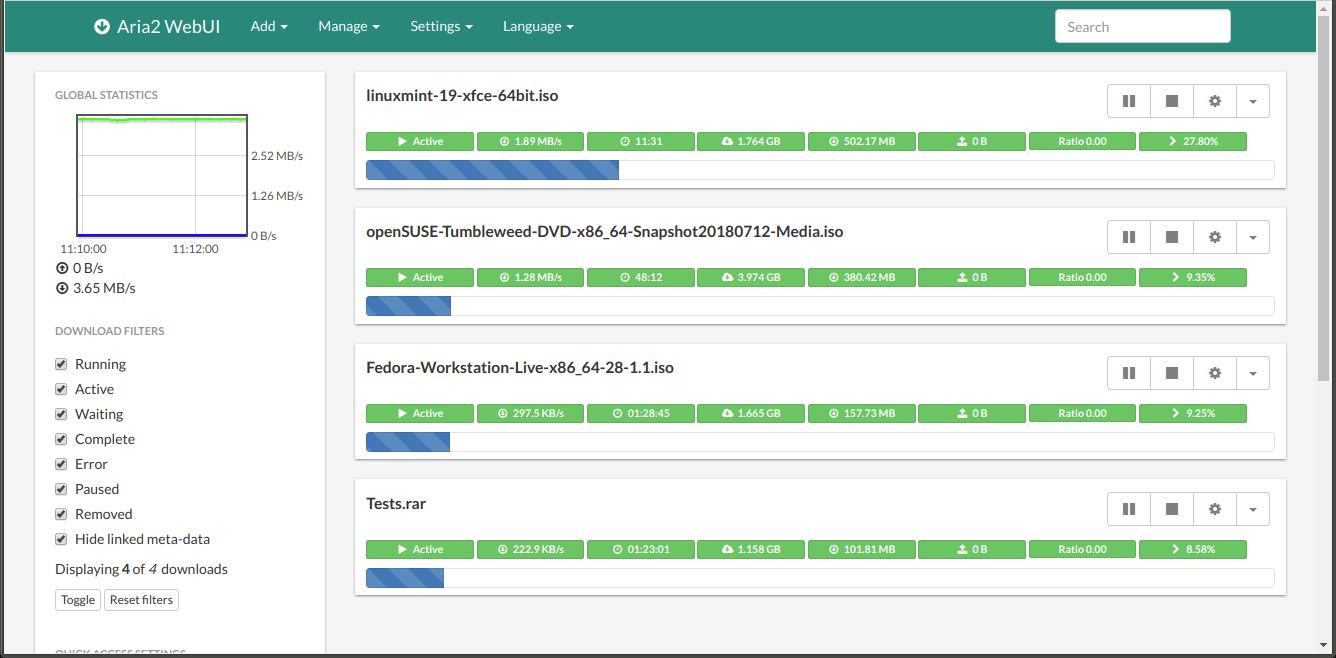Open the Add menu
Screen dimensions: 1336x658
point(269,26)
